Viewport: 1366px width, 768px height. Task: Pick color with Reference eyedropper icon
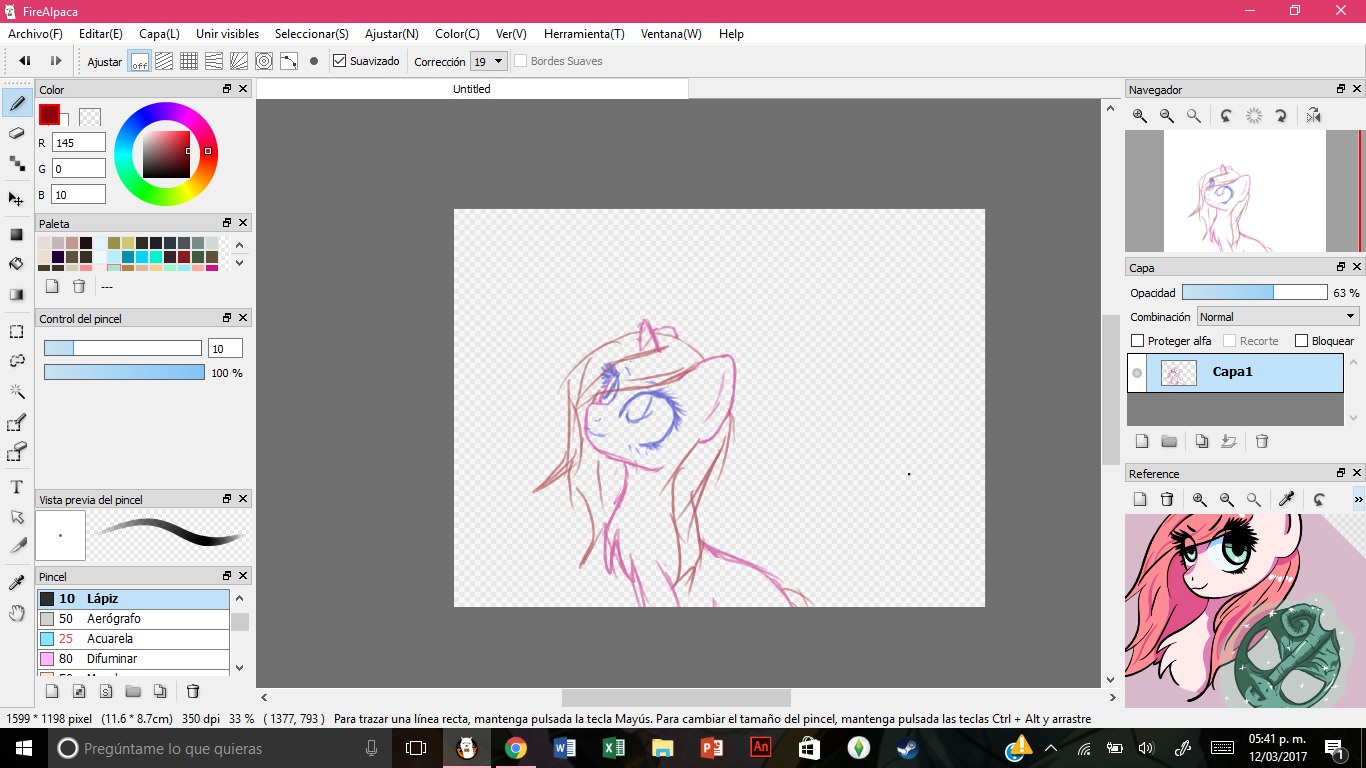click(x=1287, y=499)
